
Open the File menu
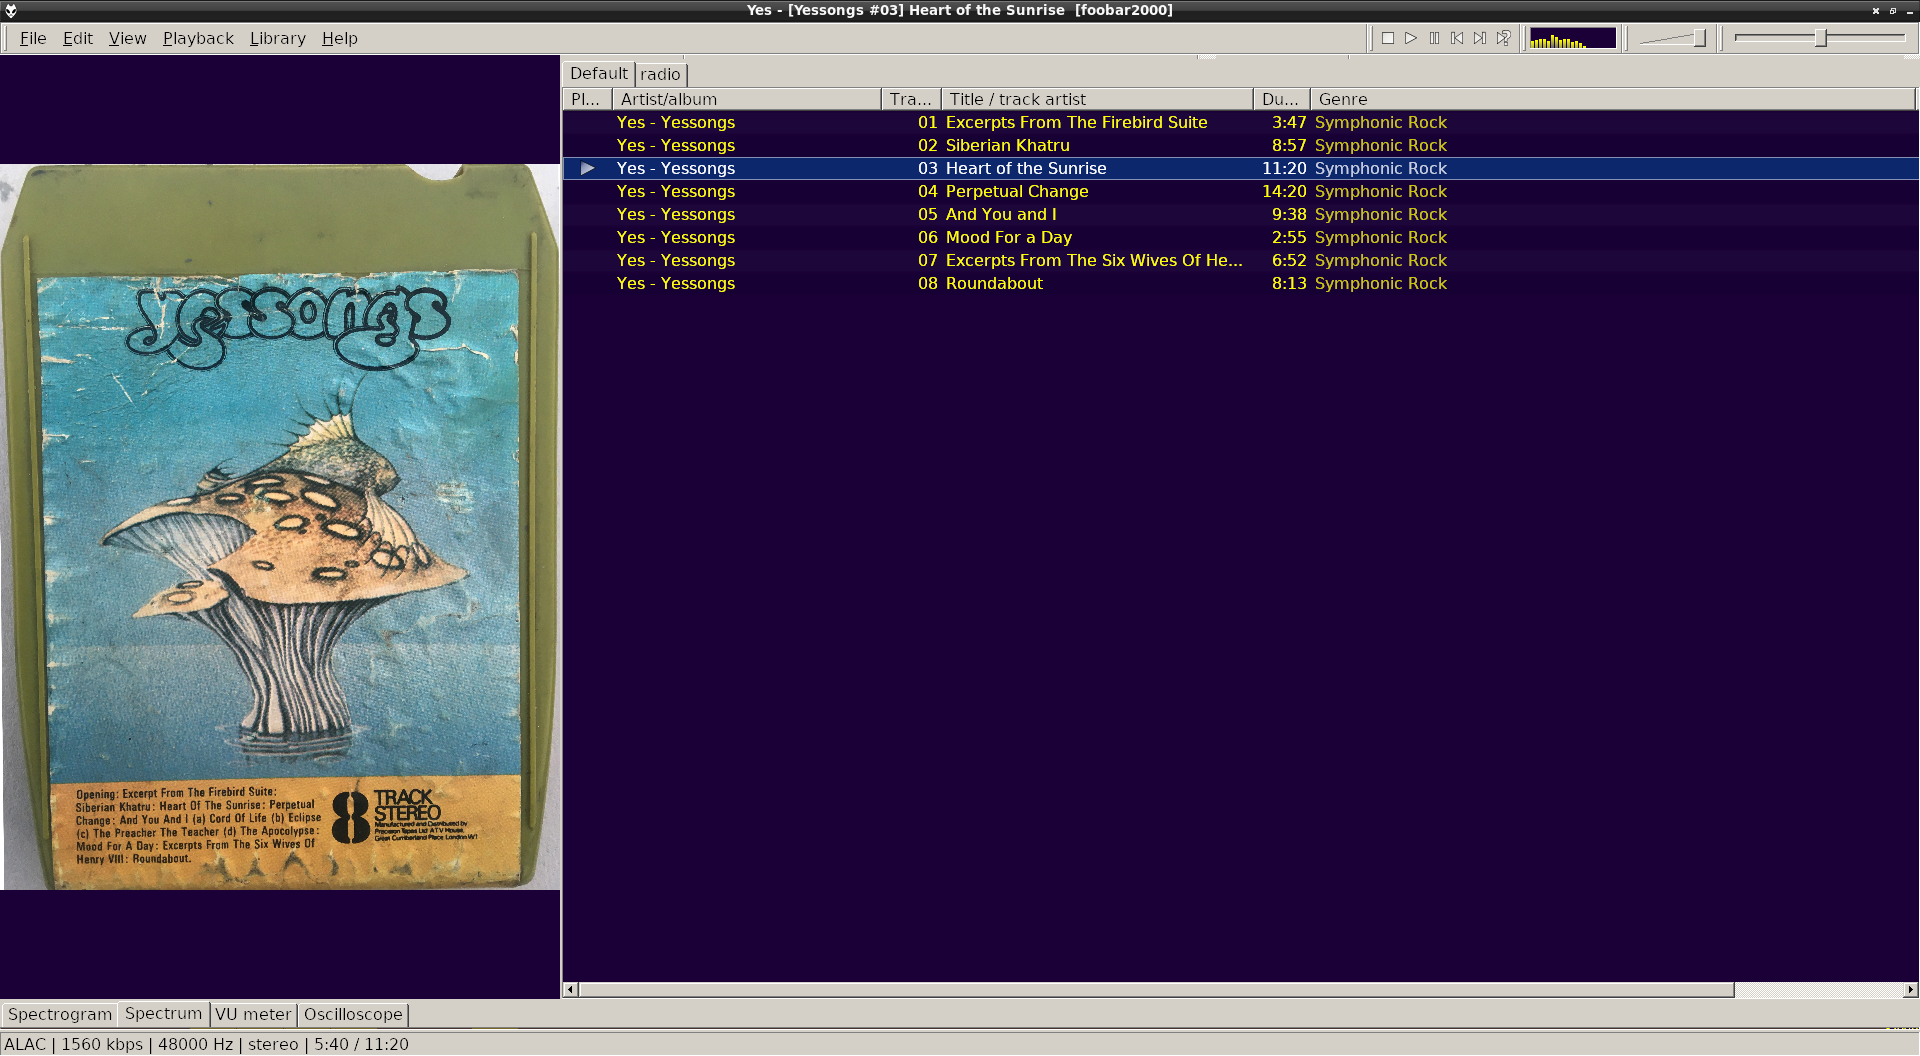pos(33,38)
